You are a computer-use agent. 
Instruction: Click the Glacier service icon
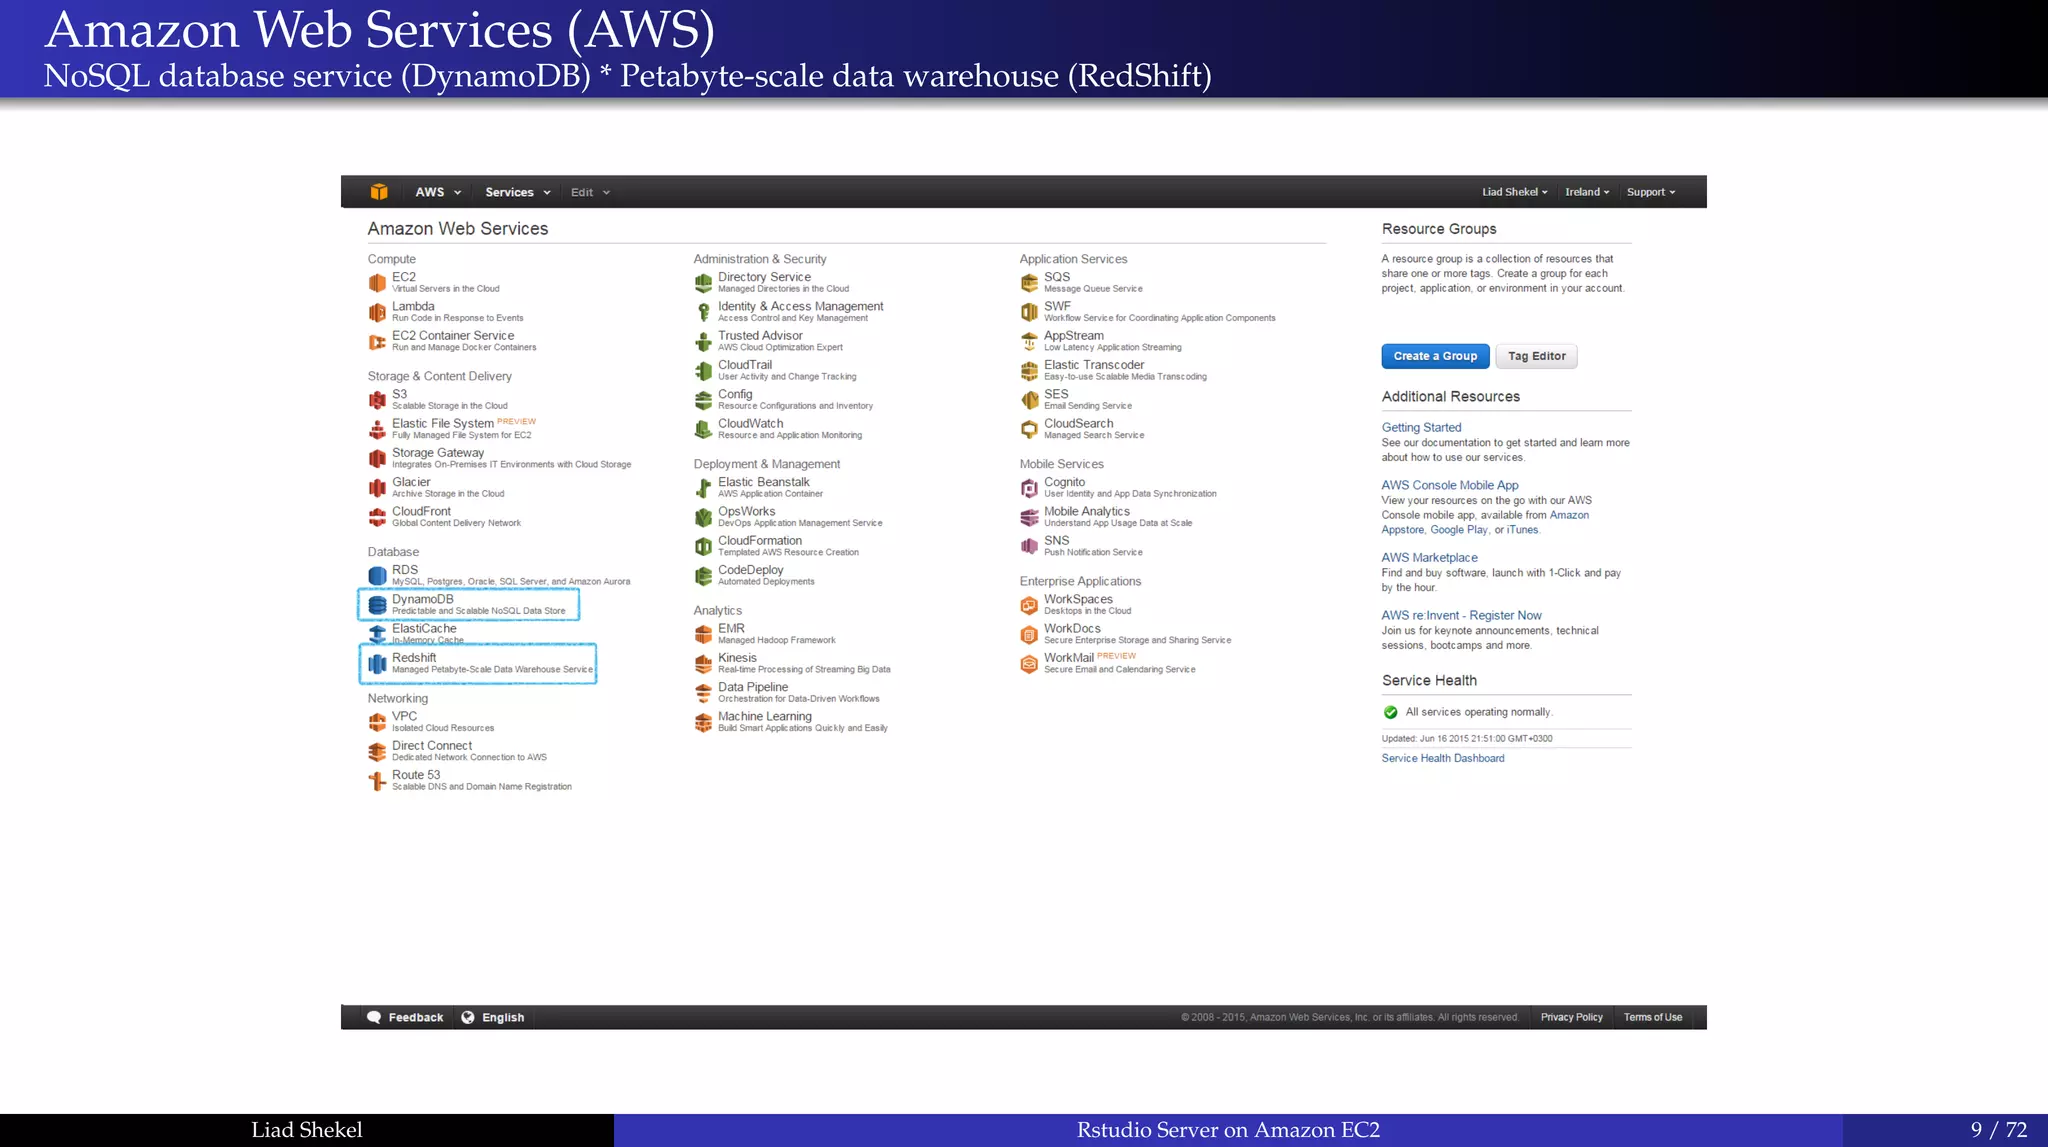coord(377,488)
